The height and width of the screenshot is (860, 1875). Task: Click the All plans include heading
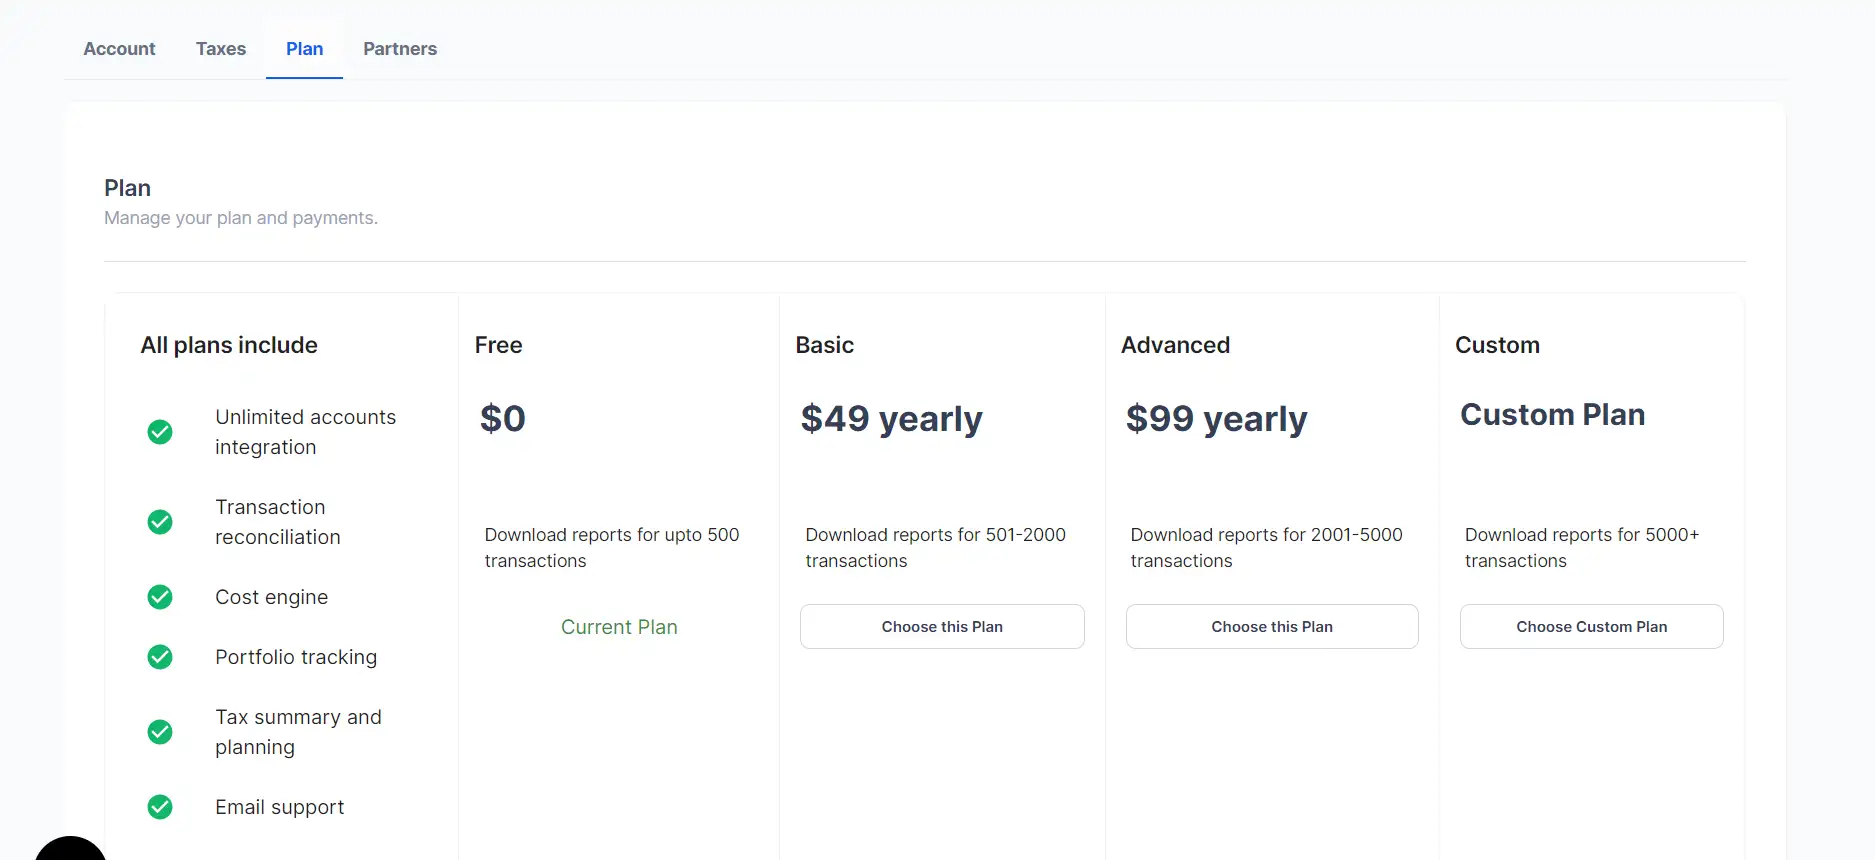click(229, 345)
